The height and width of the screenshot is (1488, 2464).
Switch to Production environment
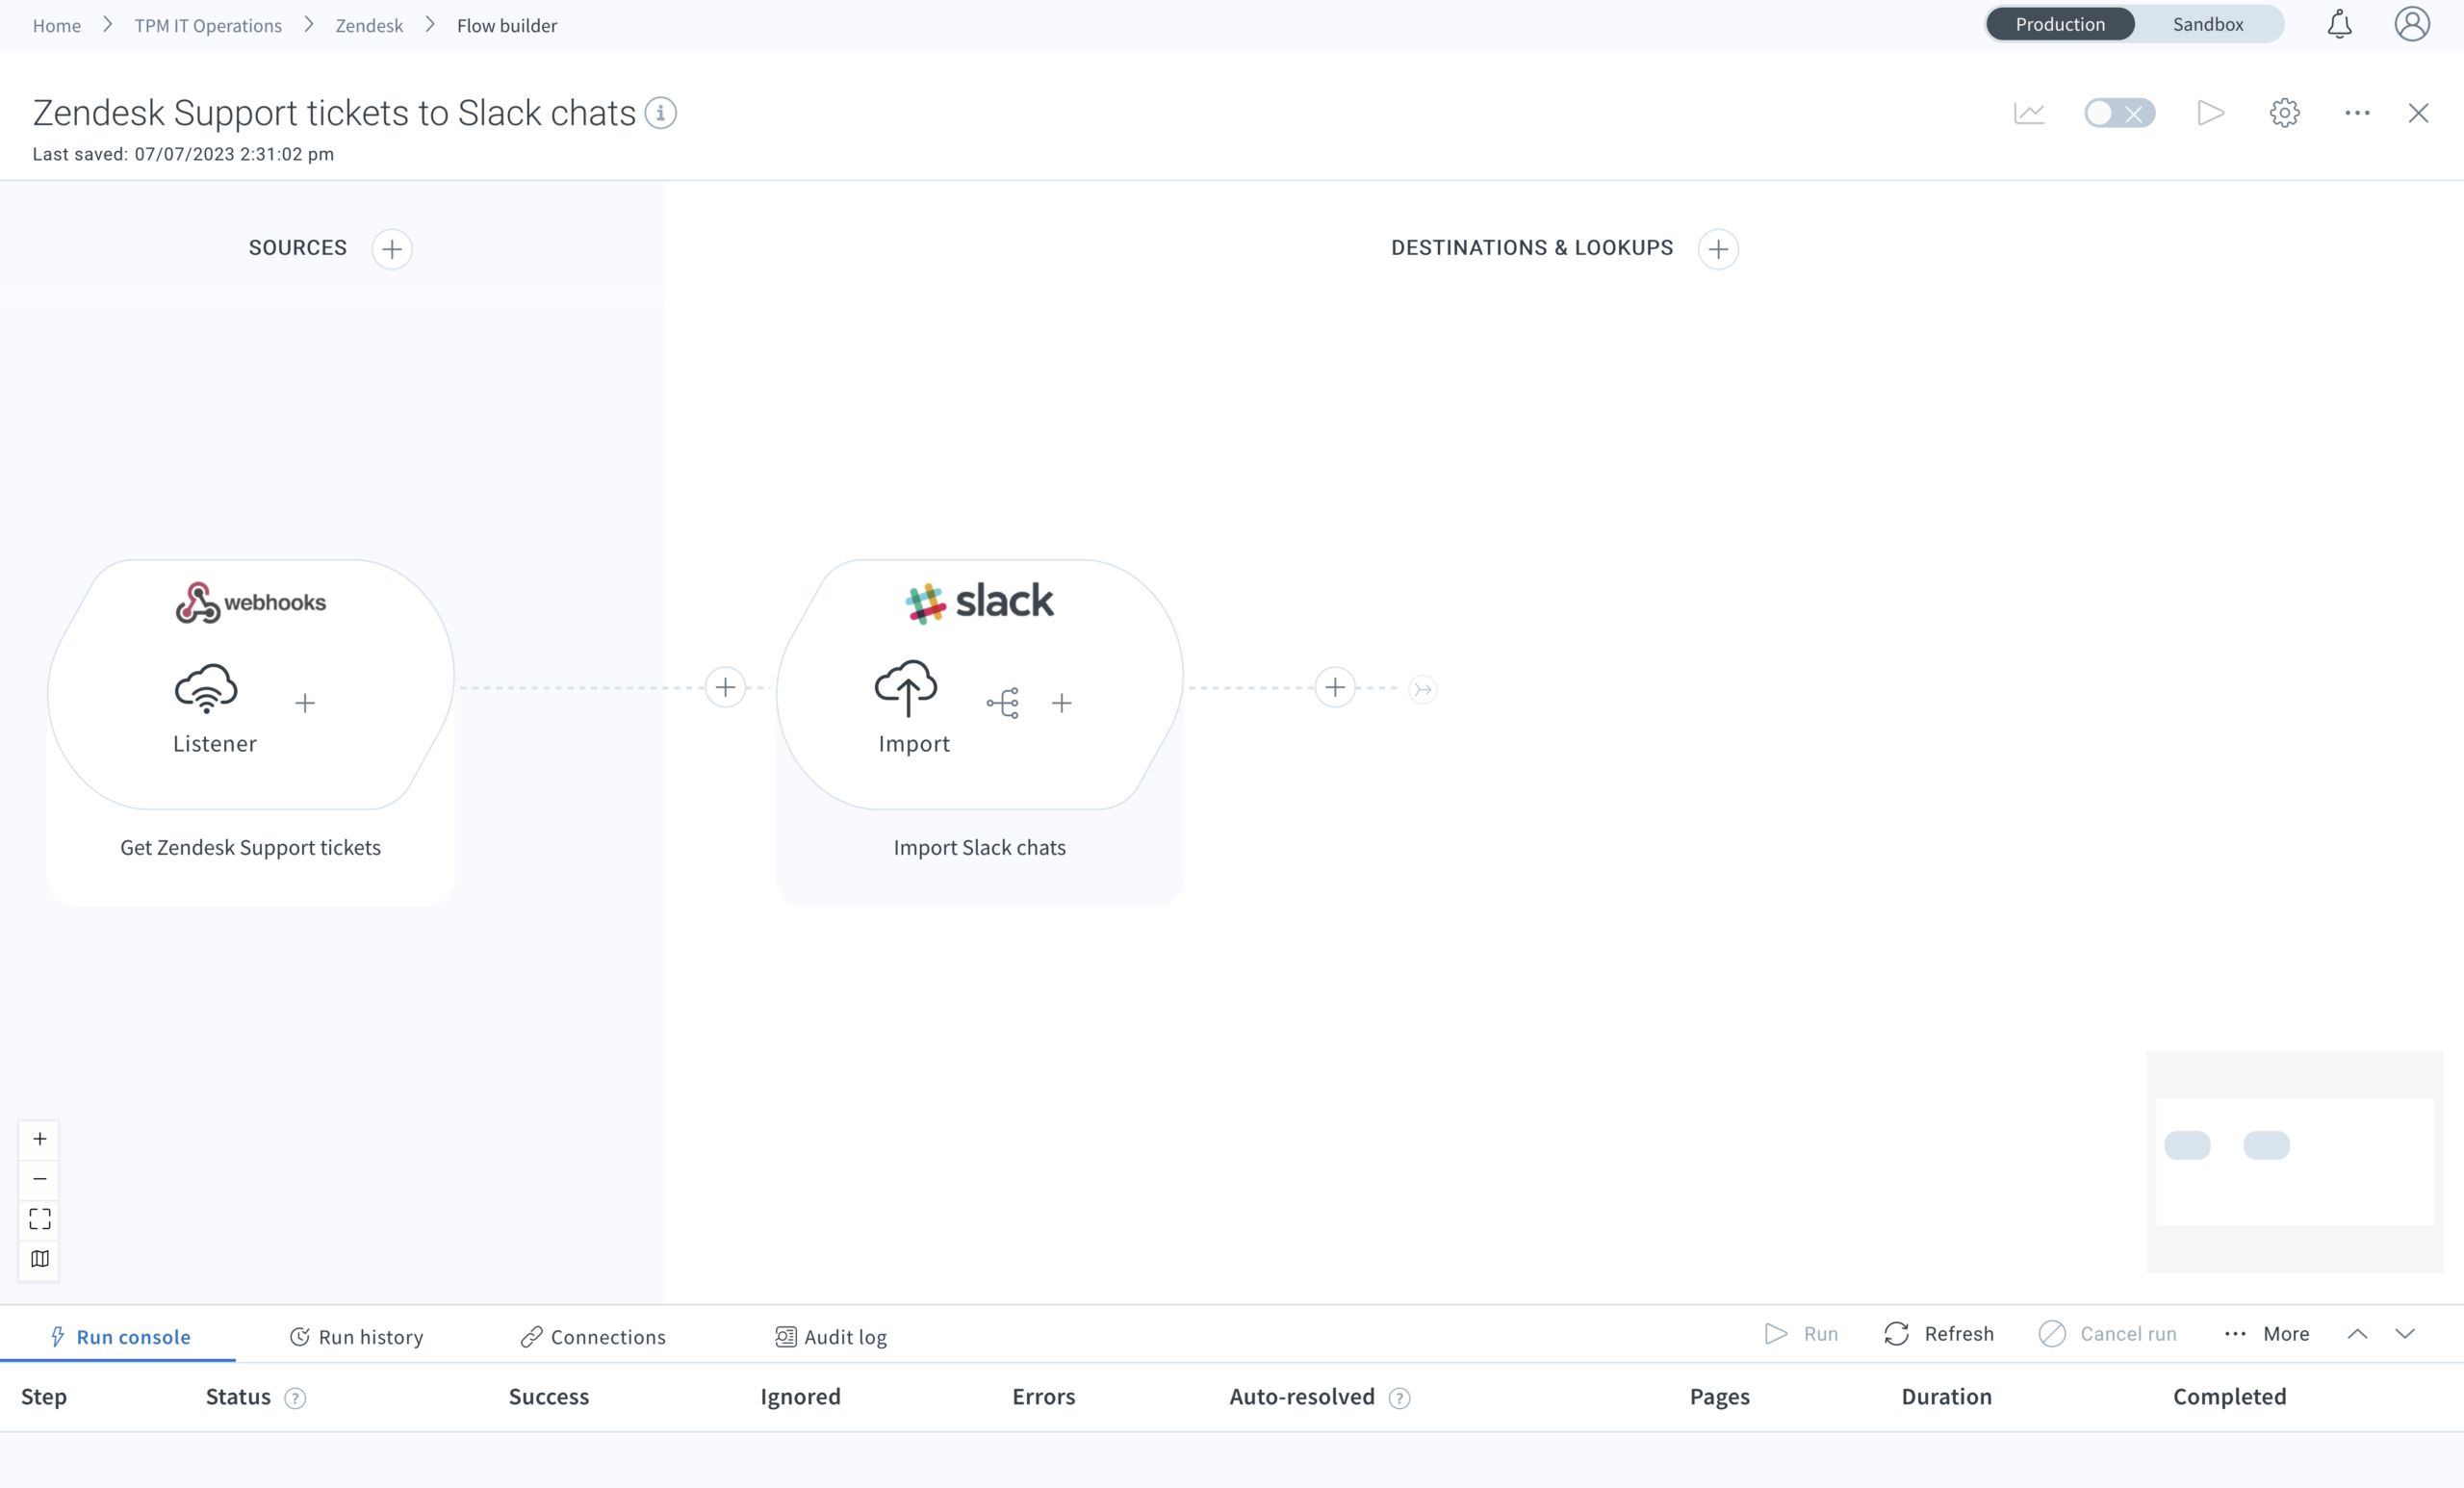point(2060,24)
